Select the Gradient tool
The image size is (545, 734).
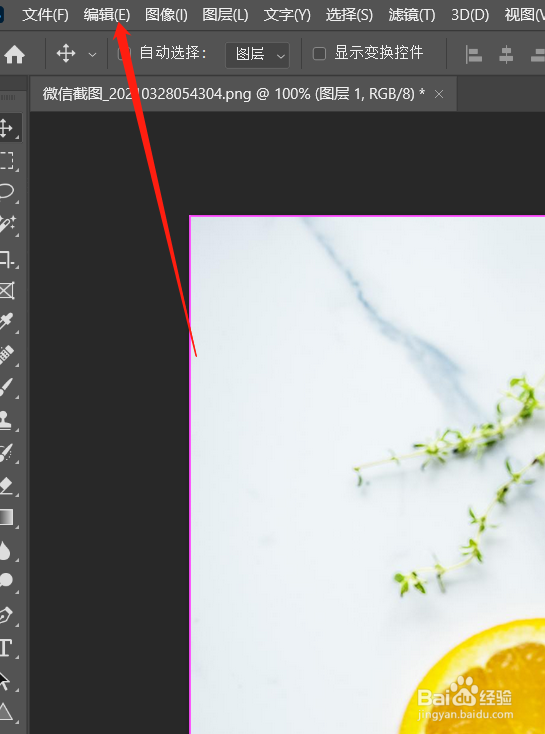[x=6, y=517]
